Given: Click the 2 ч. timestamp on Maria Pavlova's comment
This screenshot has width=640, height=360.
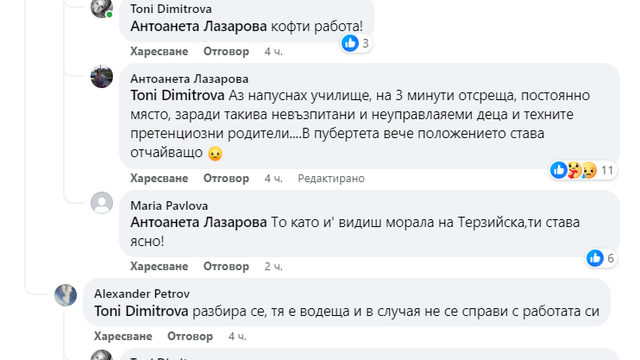Looking at the screenshot, I should 273,267.
